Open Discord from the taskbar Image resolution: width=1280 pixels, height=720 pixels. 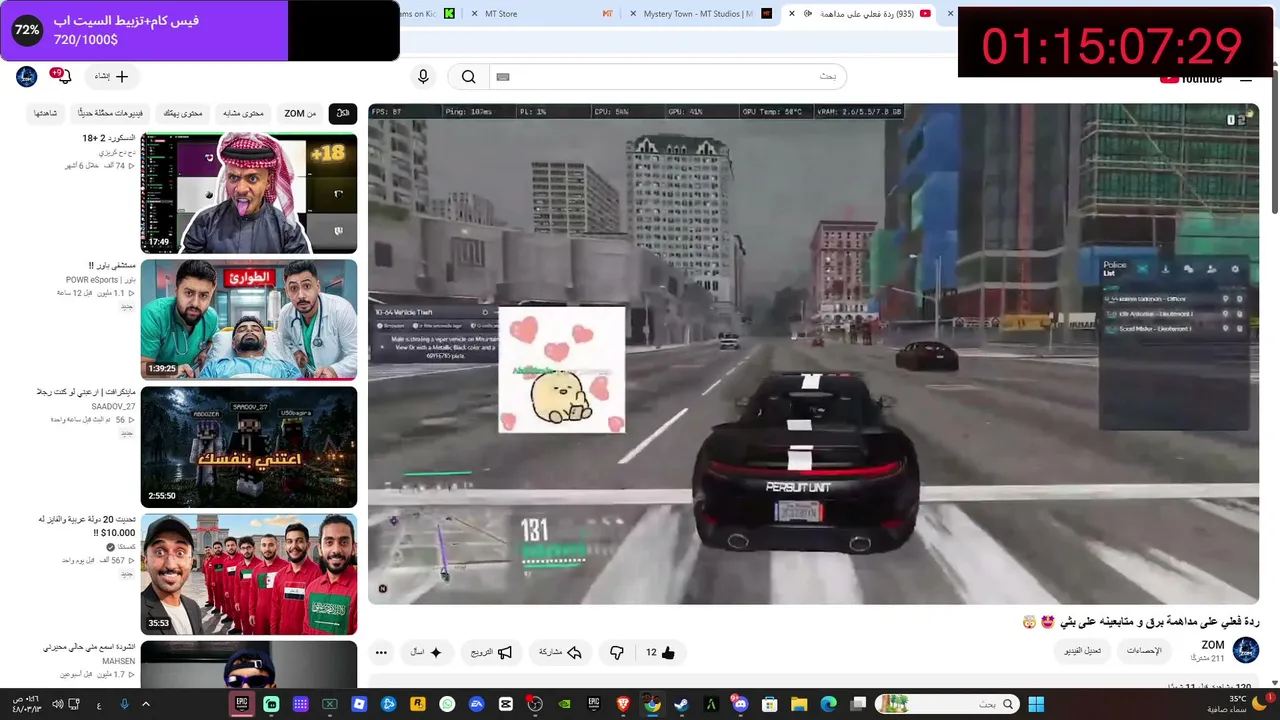tap(740, 704)
